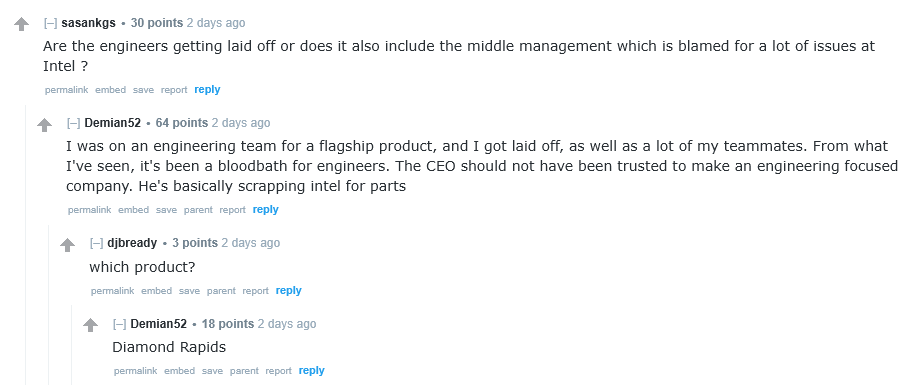Reply to the "which product?" comment

289,290
